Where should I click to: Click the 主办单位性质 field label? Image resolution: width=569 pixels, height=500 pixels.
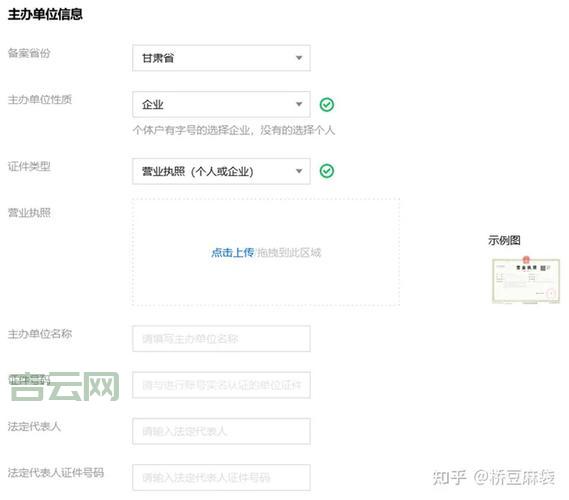point(40,99)
